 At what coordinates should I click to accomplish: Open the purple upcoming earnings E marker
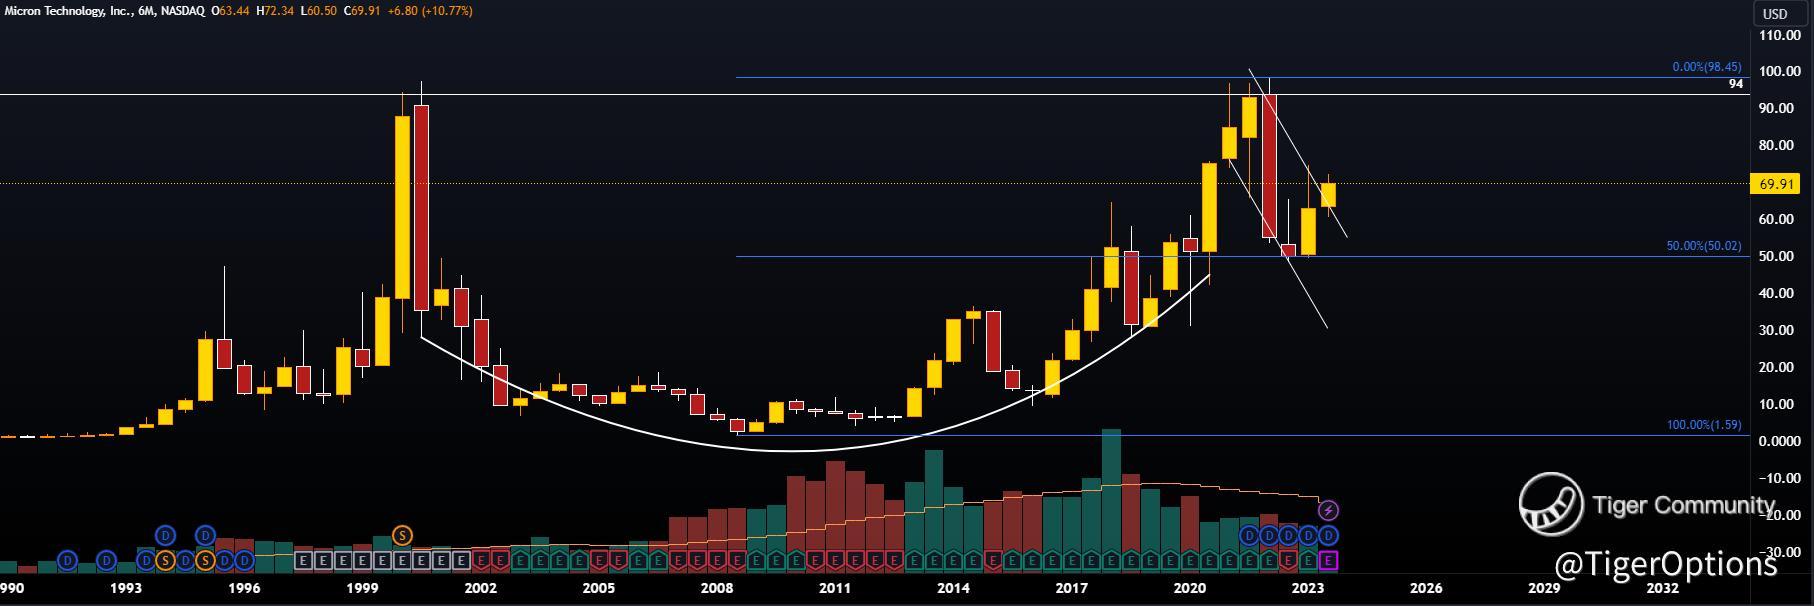(1329, 560)
